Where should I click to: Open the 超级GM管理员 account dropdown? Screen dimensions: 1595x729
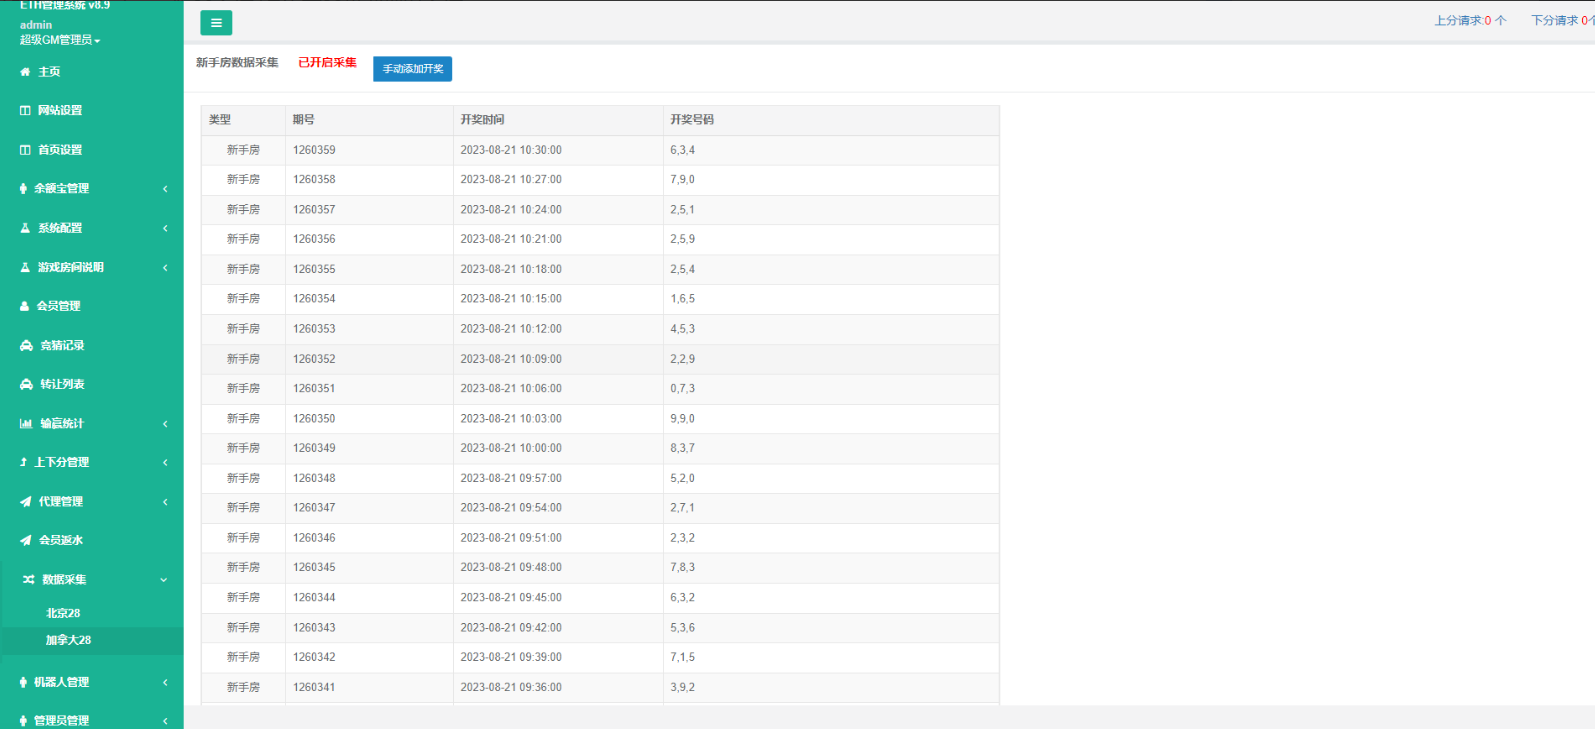(x=60, y=40)
